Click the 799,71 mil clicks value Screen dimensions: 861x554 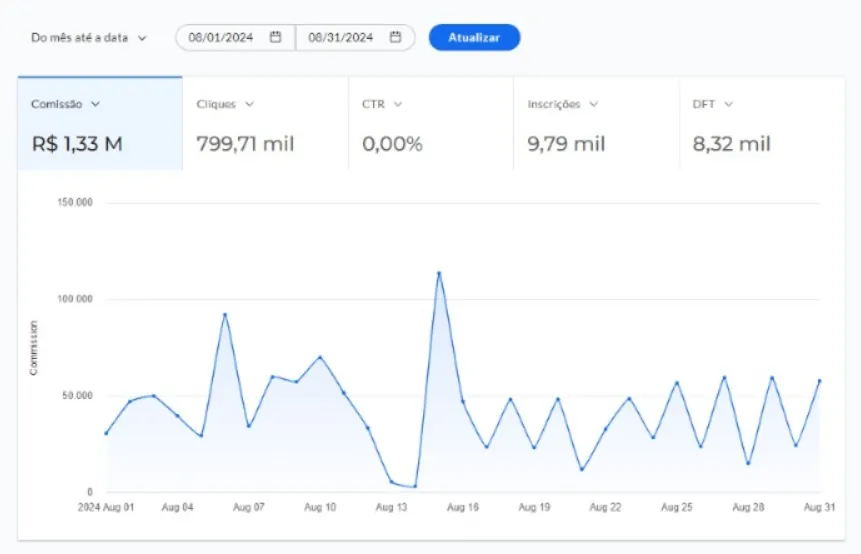click(245, 144)
